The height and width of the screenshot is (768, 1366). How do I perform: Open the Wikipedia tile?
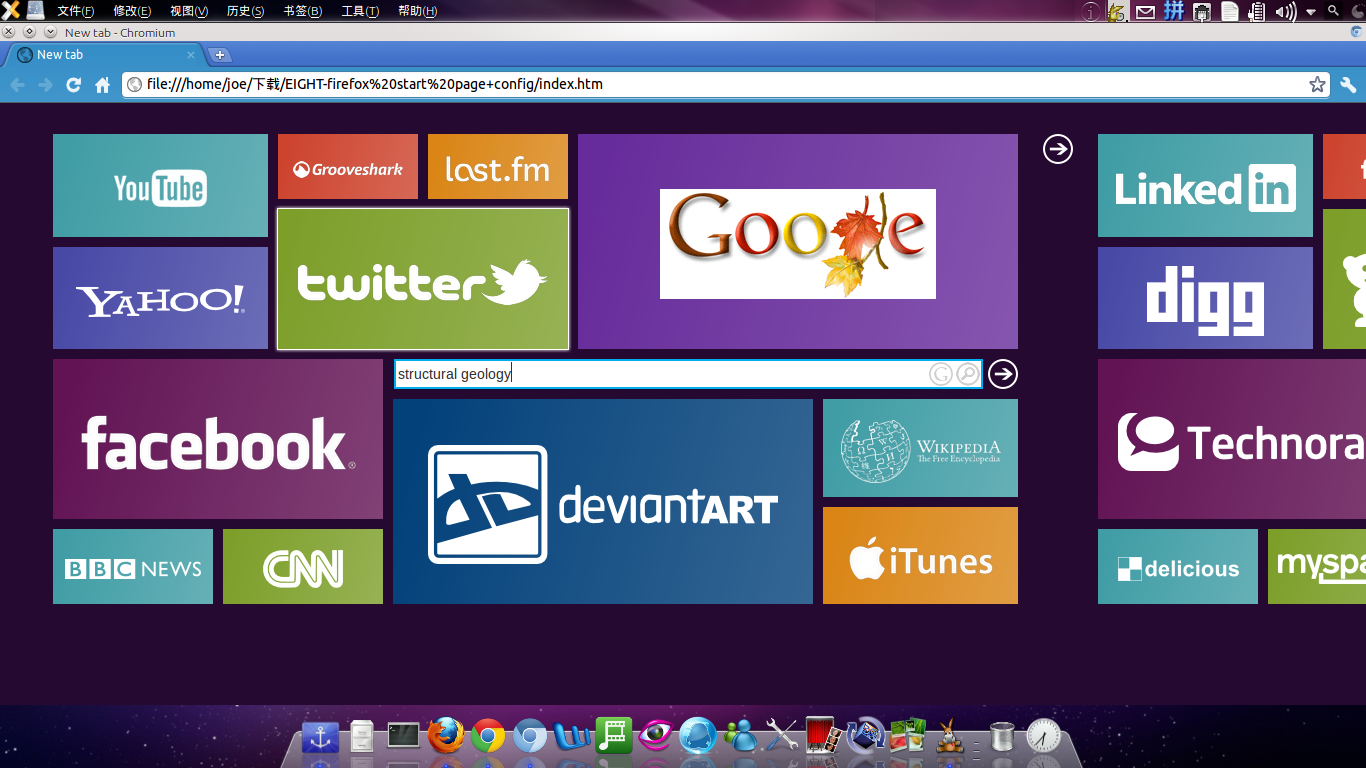[x=920, y=448]
